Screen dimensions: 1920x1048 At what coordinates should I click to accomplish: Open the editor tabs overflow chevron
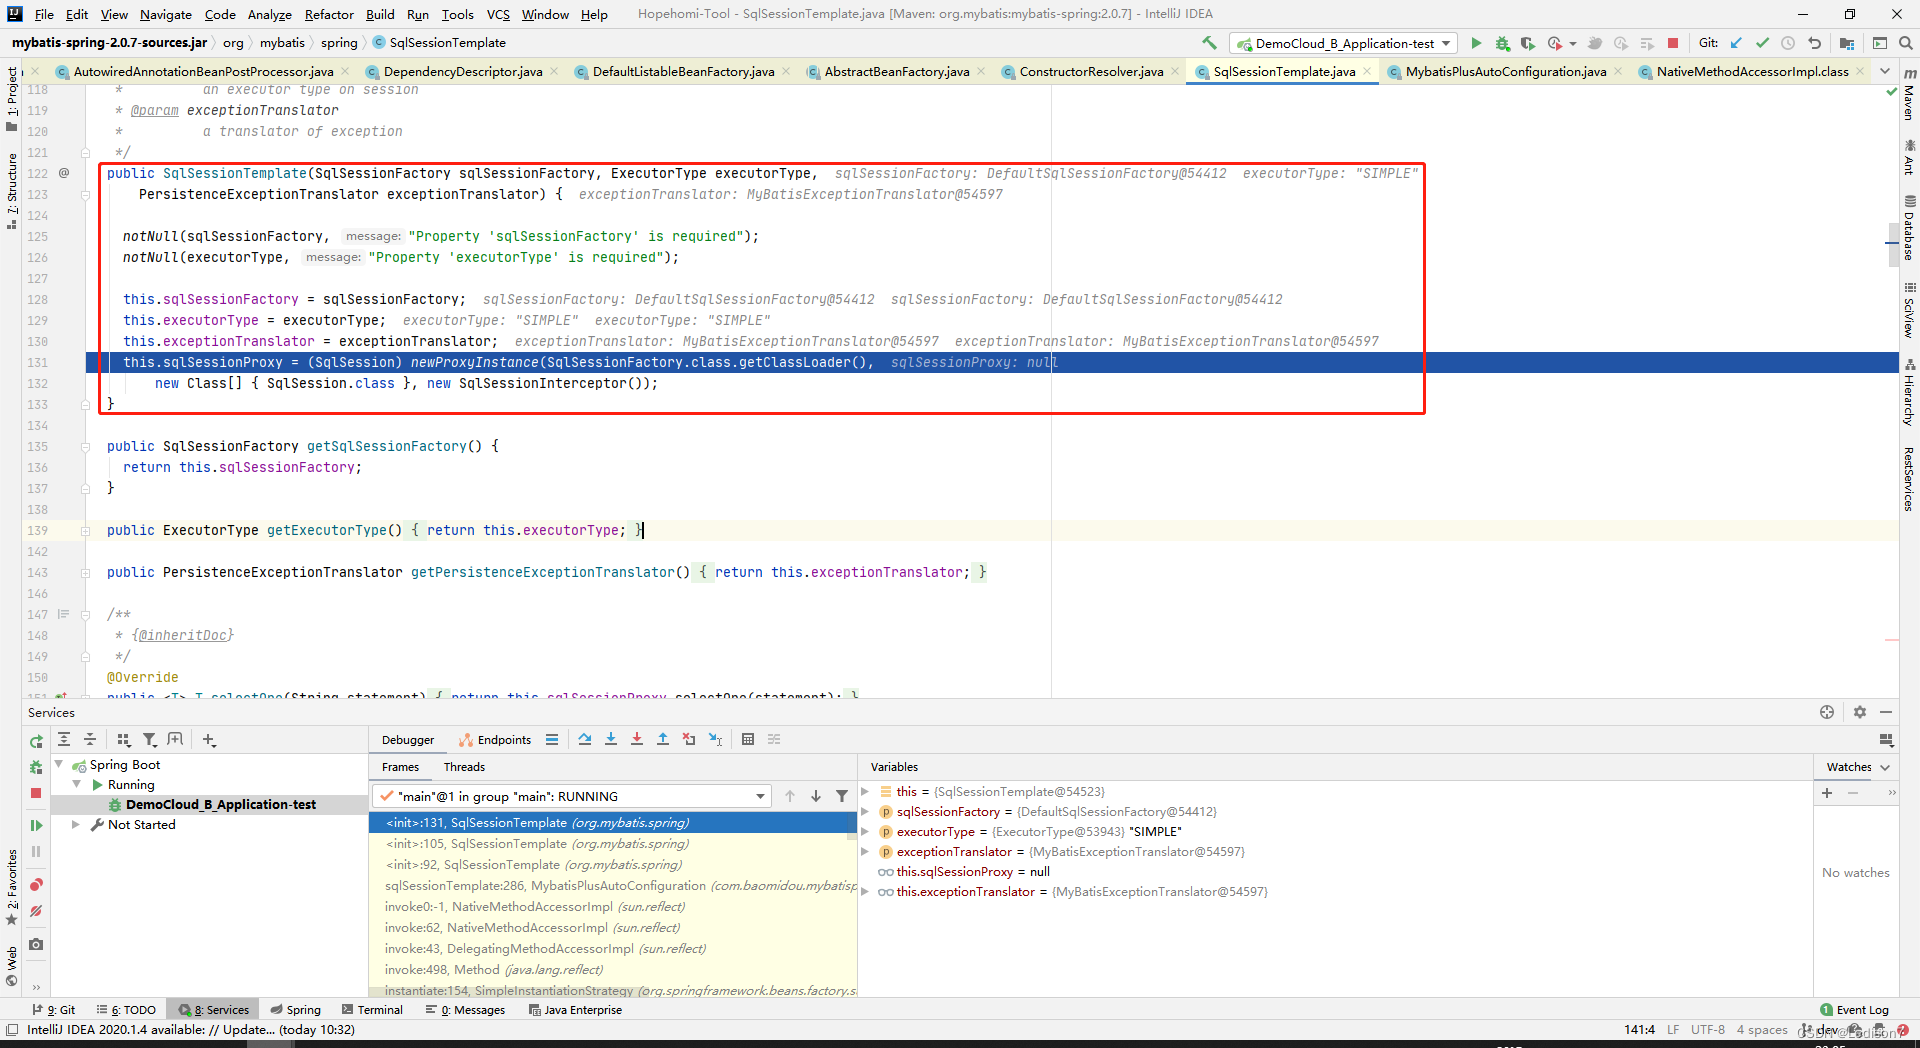[x=1884, y=71]
